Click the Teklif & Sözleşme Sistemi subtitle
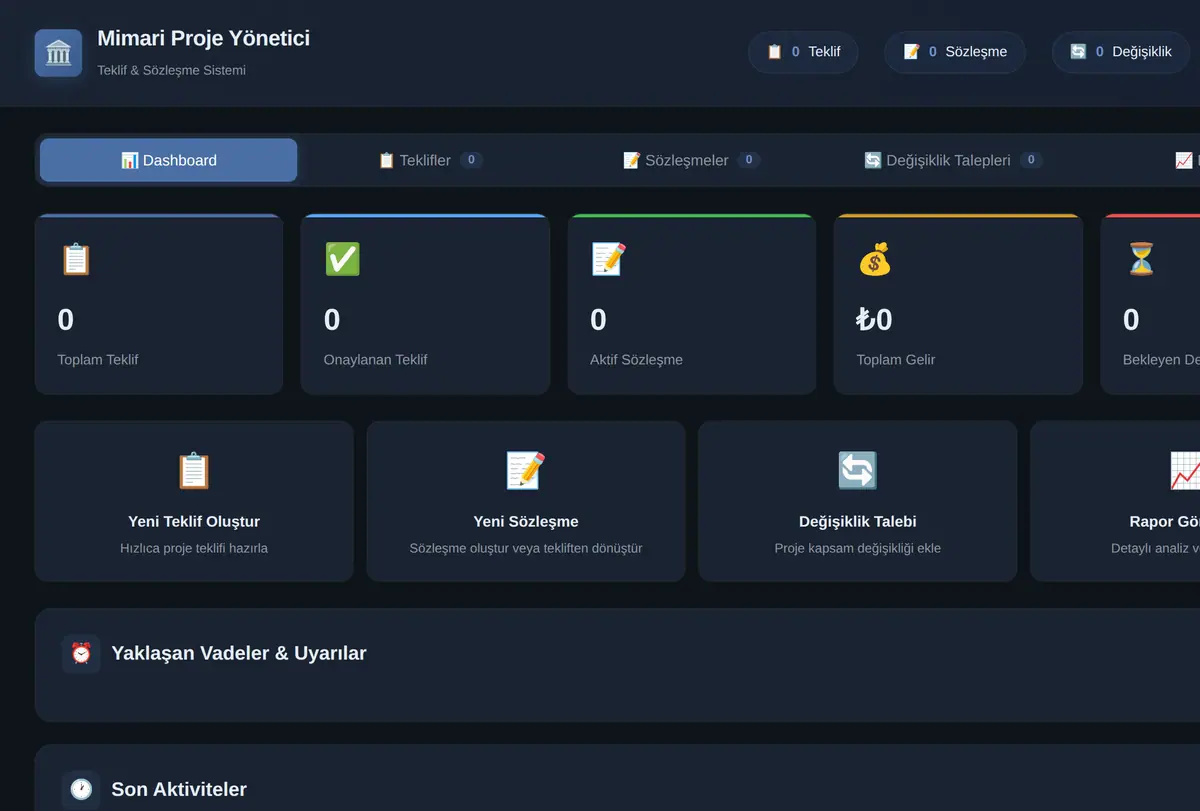The width and height of the screenshot is (1200, 811). point(171,70)
